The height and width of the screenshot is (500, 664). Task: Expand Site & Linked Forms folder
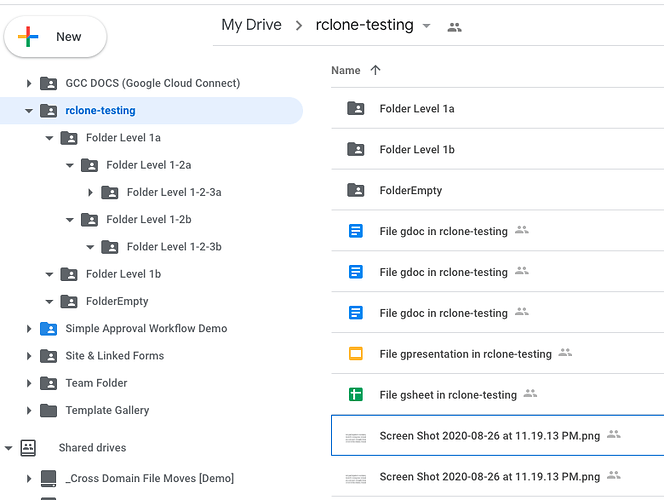pyautogui.click(x=28, y=356)
